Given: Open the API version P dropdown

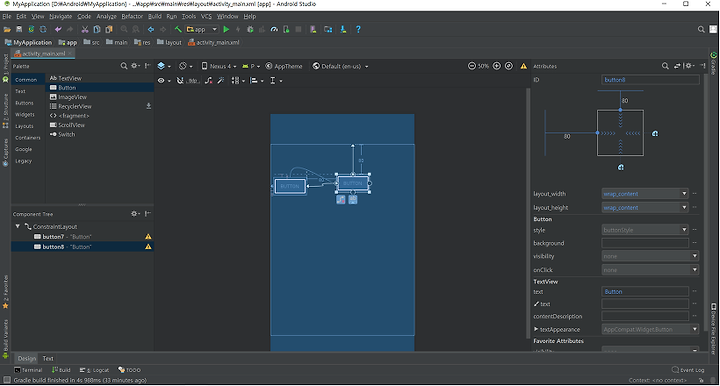Looking at the screenshot, I should point(251,66).
